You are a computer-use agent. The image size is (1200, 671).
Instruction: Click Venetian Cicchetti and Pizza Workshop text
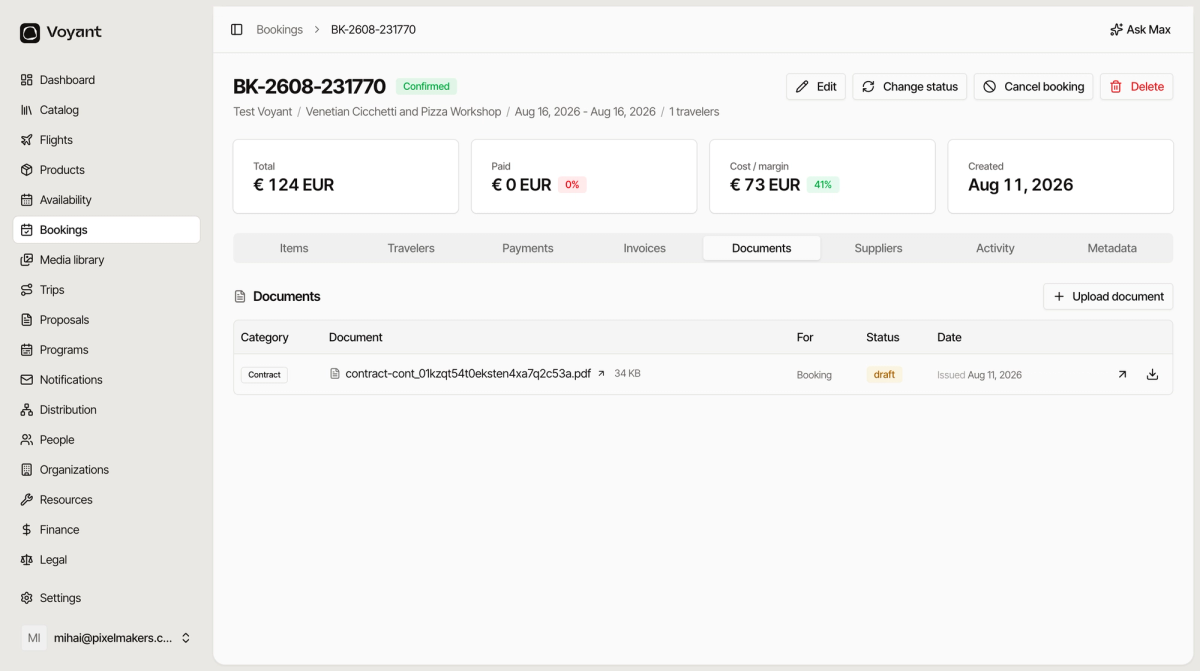pyautogui.click(x=403, y=112)
